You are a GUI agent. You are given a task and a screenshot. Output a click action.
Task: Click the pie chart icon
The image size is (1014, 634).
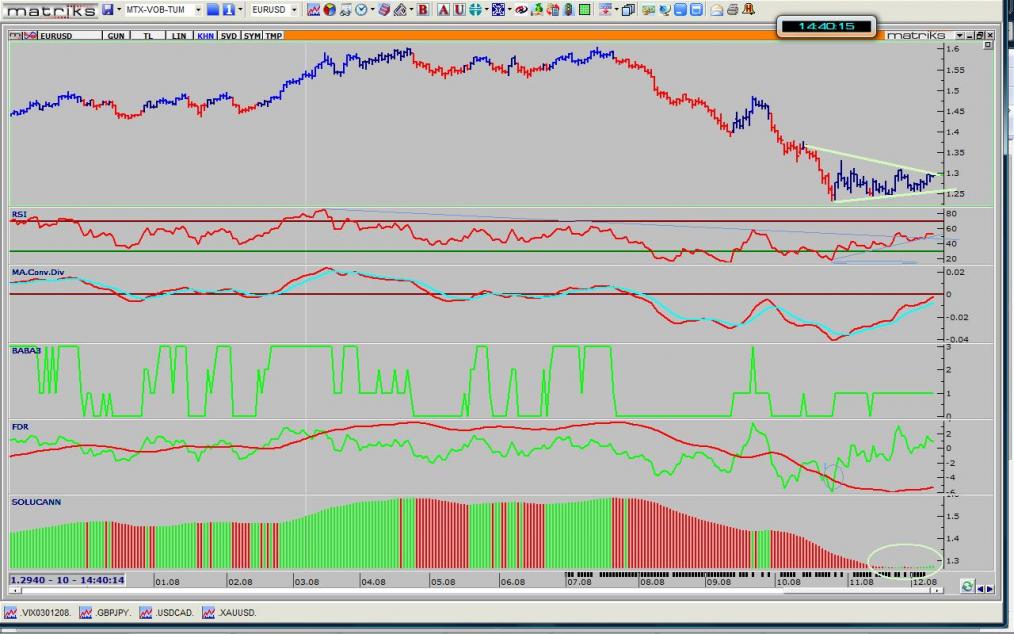point(329,9)
